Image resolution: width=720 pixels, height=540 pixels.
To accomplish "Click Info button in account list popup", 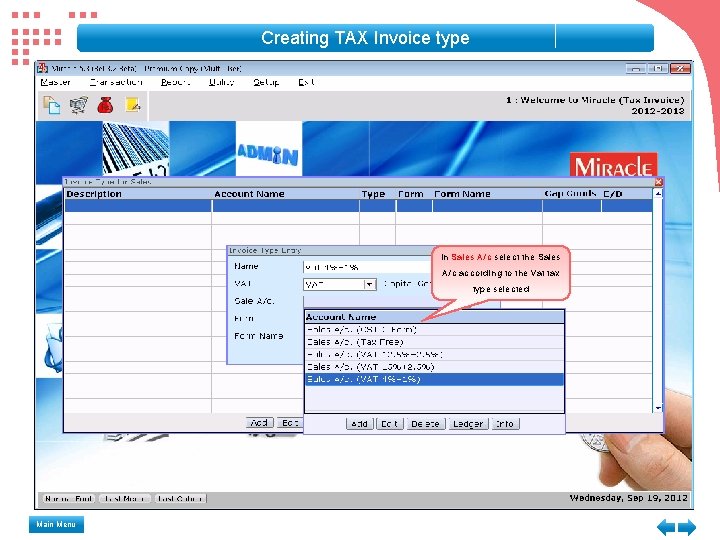I will pos(505,424).
